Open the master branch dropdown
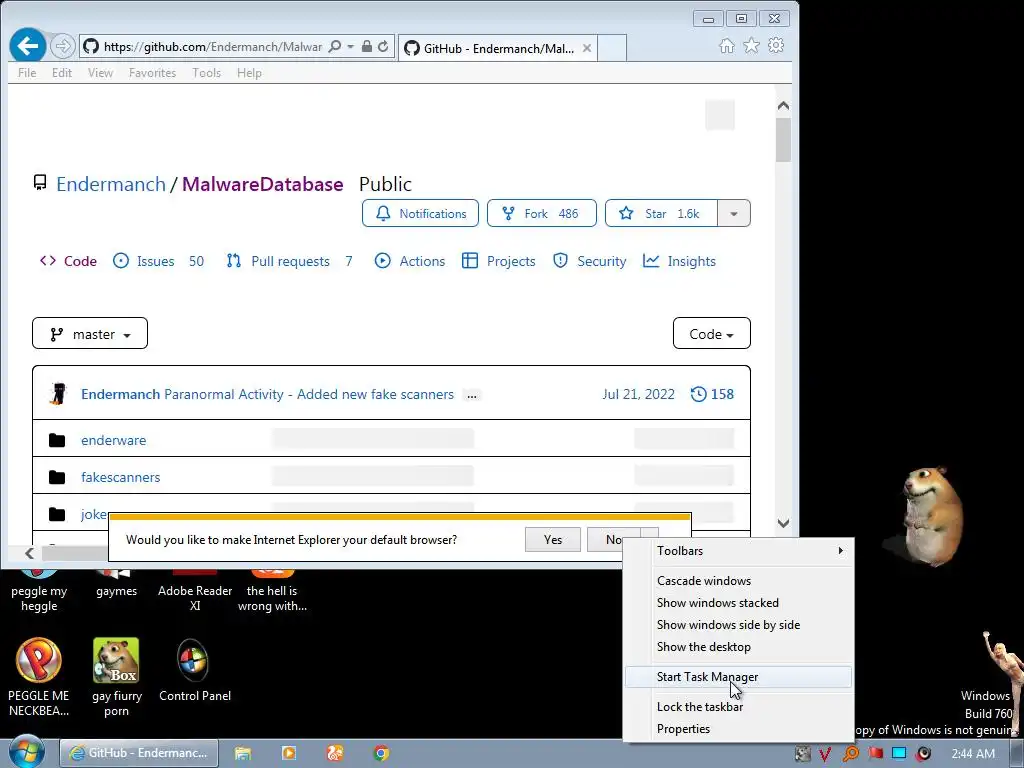The height and width of the screenshot is (768, 1024). (x=90, y=334)
